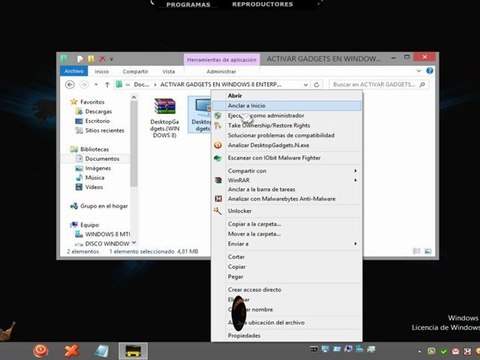This screenshot has width=480, height=360.
Task: Choose Unlocker from the context menu
Action: point(287,211)
